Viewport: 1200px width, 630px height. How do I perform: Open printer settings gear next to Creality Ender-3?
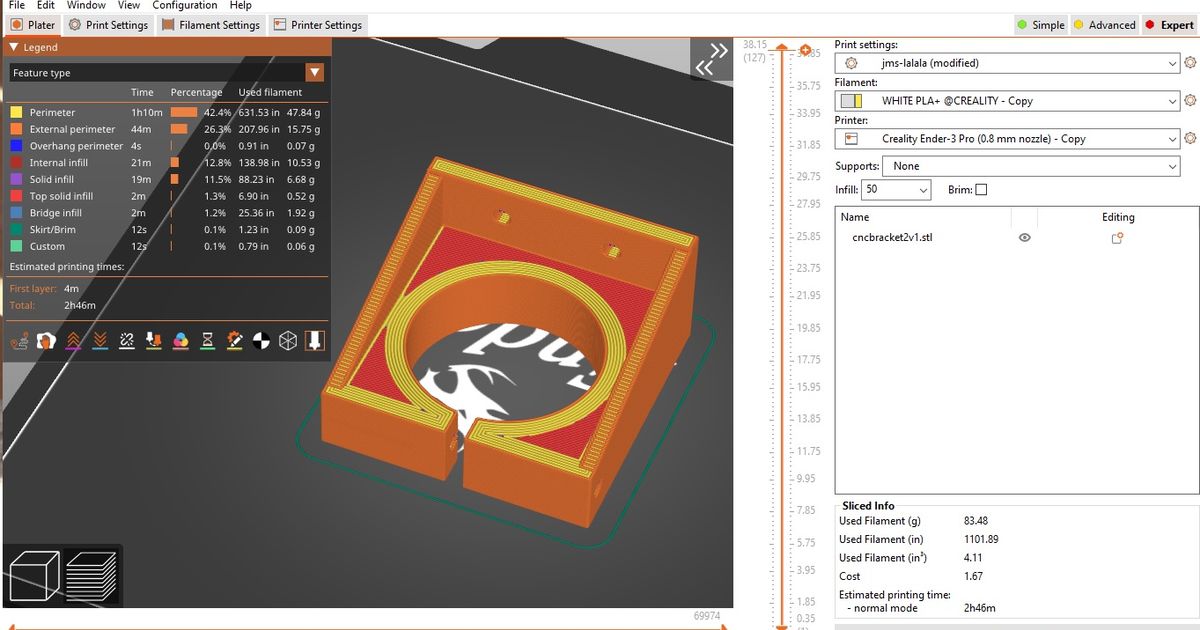1190,138
